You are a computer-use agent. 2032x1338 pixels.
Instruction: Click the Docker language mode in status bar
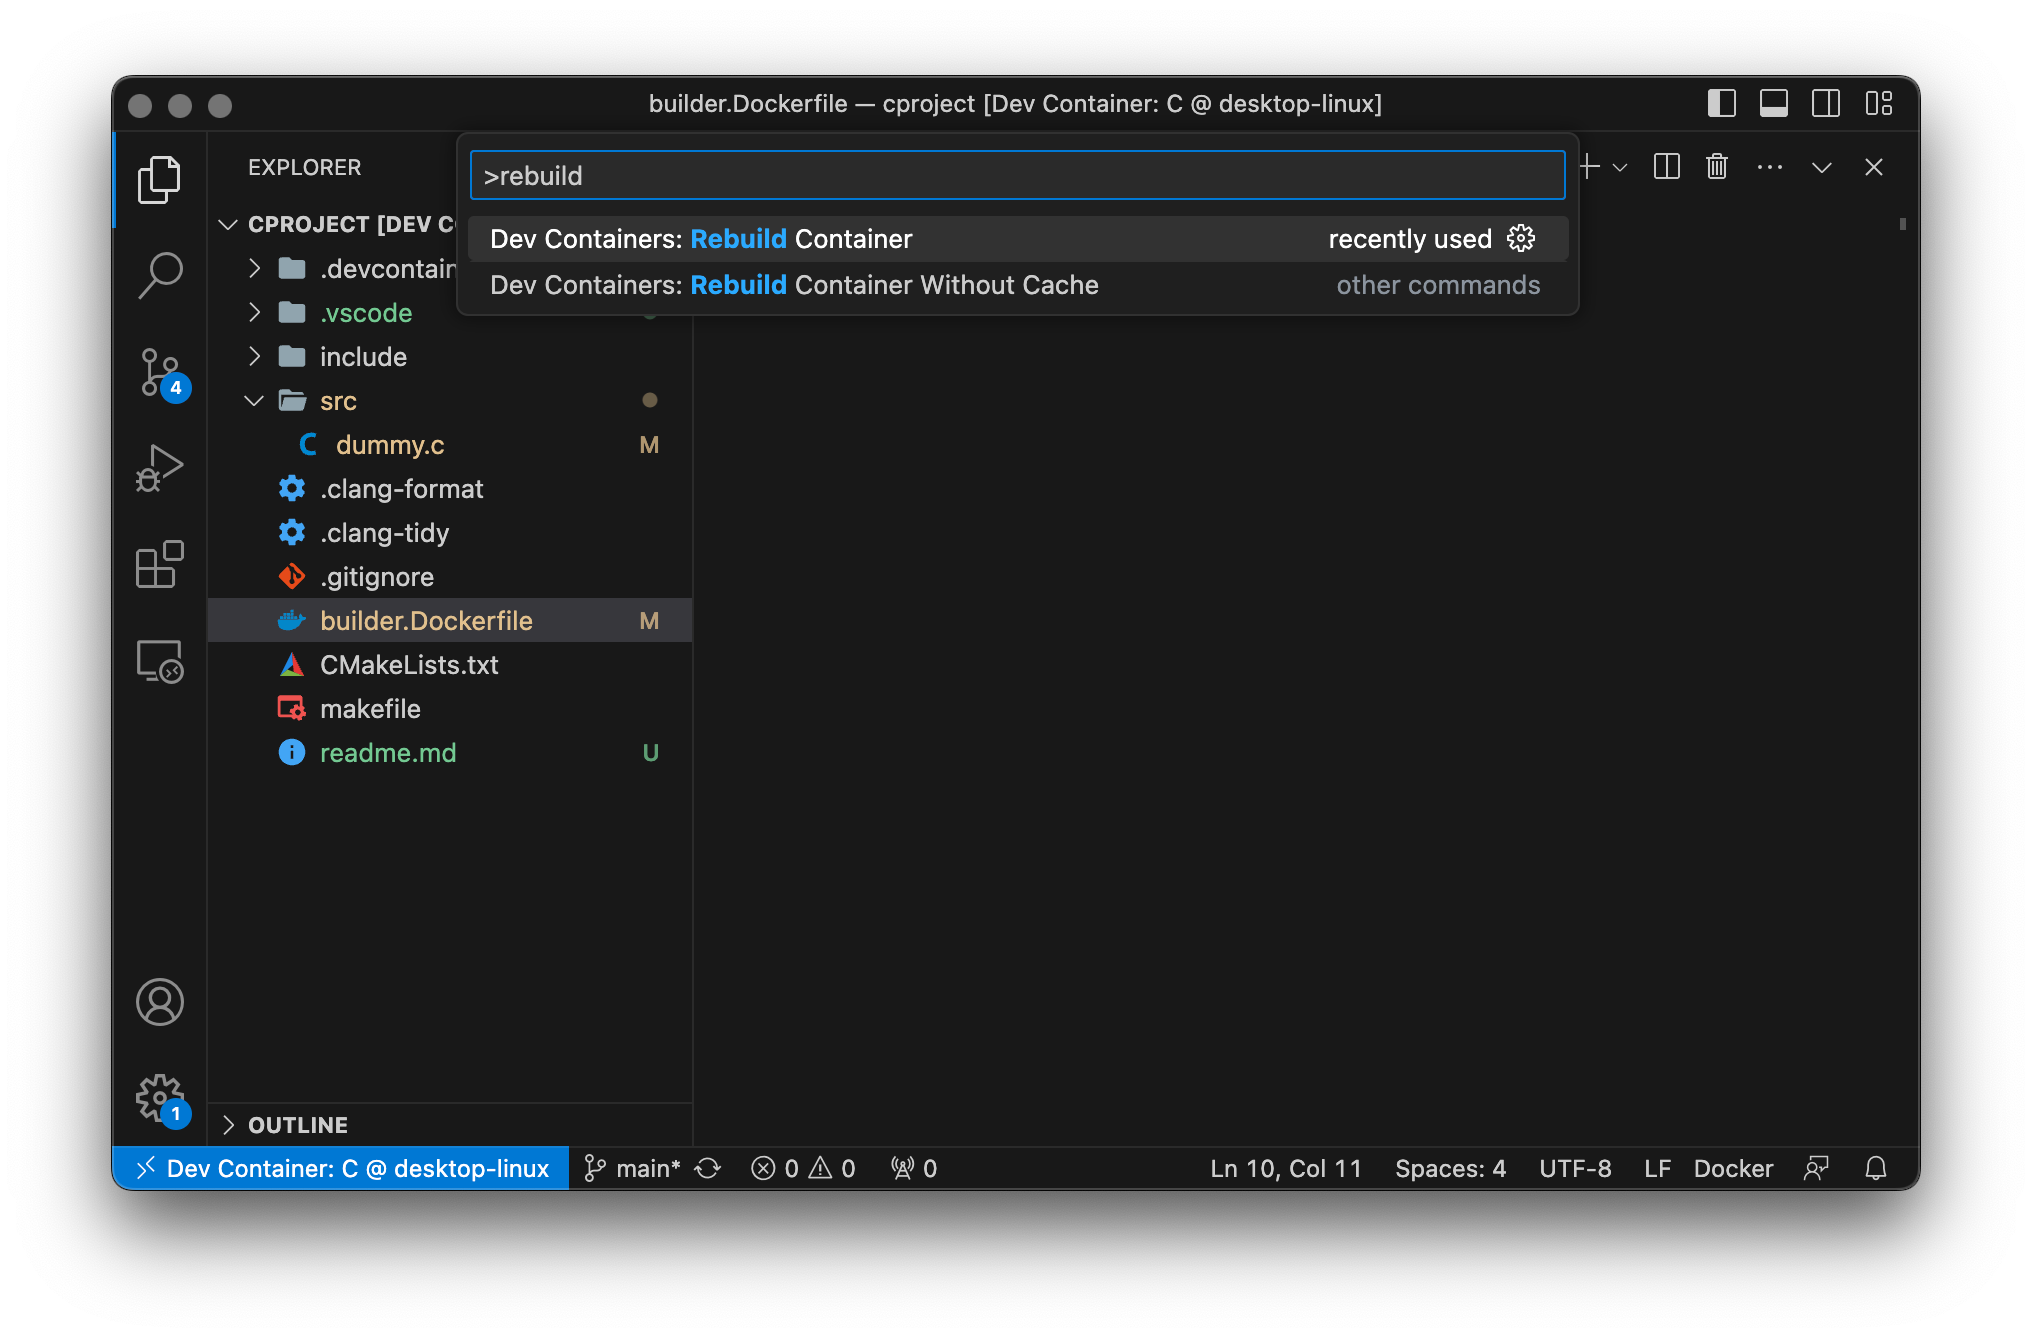pos(1733,1168)
